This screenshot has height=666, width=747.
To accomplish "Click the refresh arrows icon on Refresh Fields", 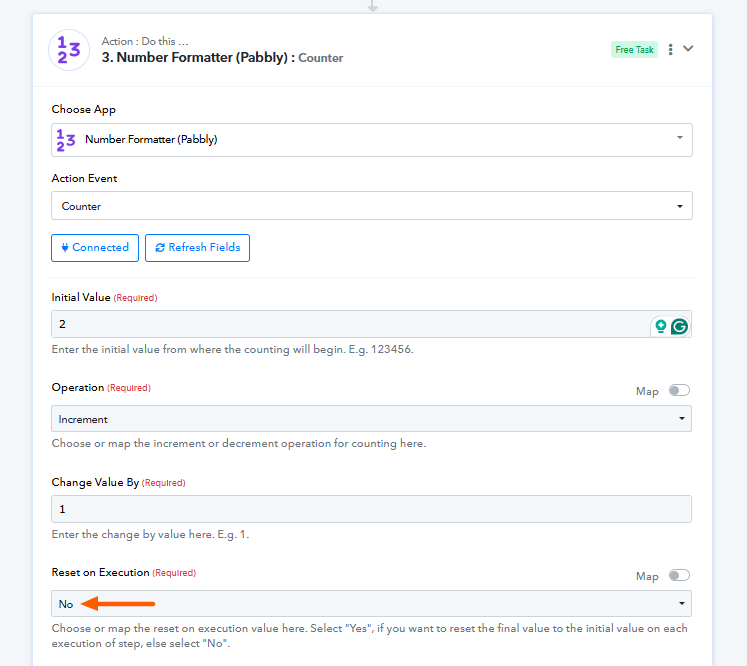I will point(160,248).
